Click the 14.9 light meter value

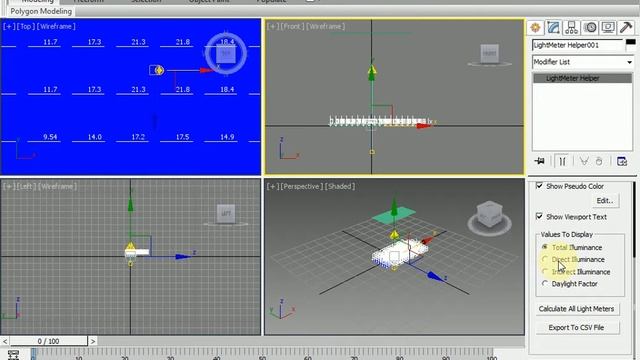click(x=227, y=137)
